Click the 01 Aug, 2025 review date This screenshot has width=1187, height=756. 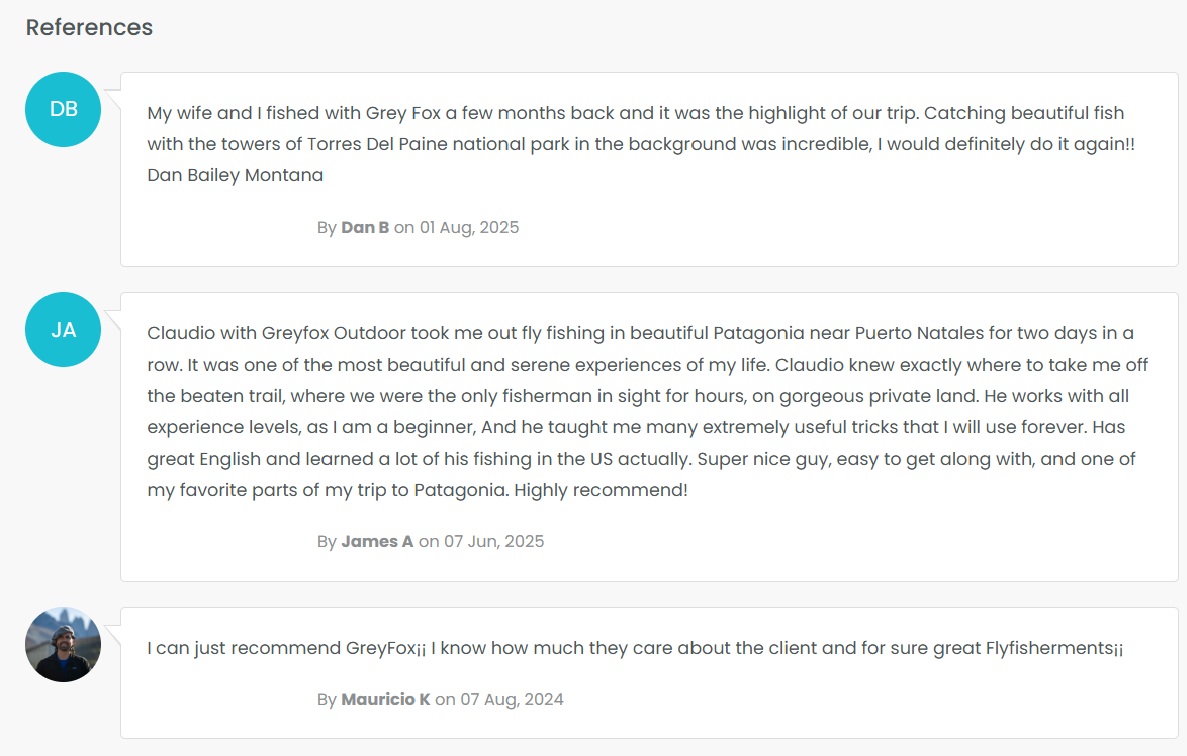(469, 227)
